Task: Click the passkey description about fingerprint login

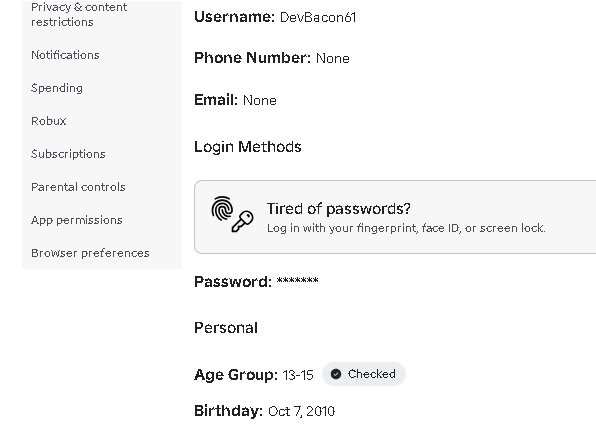Action: 406,228
